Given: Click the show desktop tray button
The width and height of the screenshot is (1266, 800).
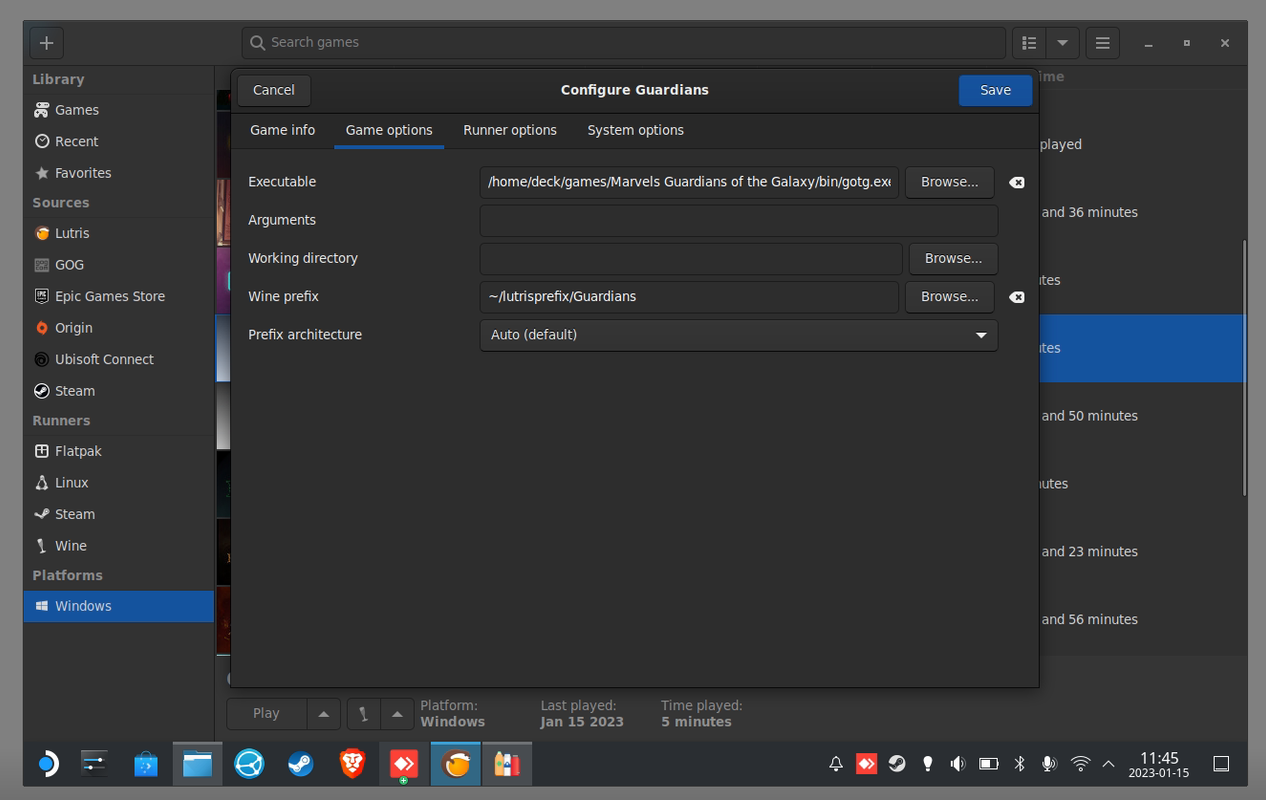Looking at the screenshot, I should (1221, 764).
